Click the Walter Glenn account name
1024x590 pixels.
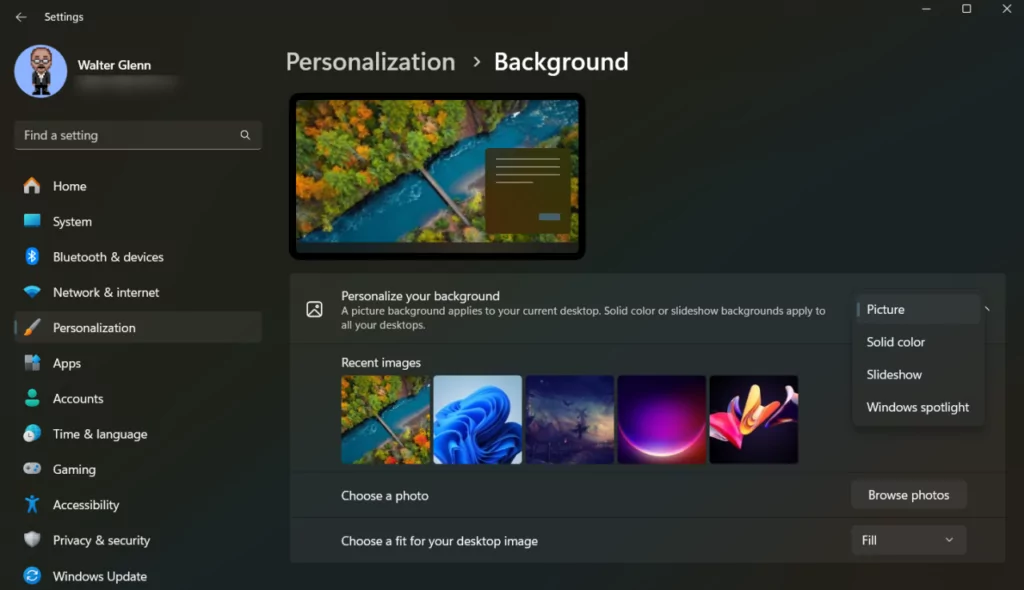(x=114, y=65)
